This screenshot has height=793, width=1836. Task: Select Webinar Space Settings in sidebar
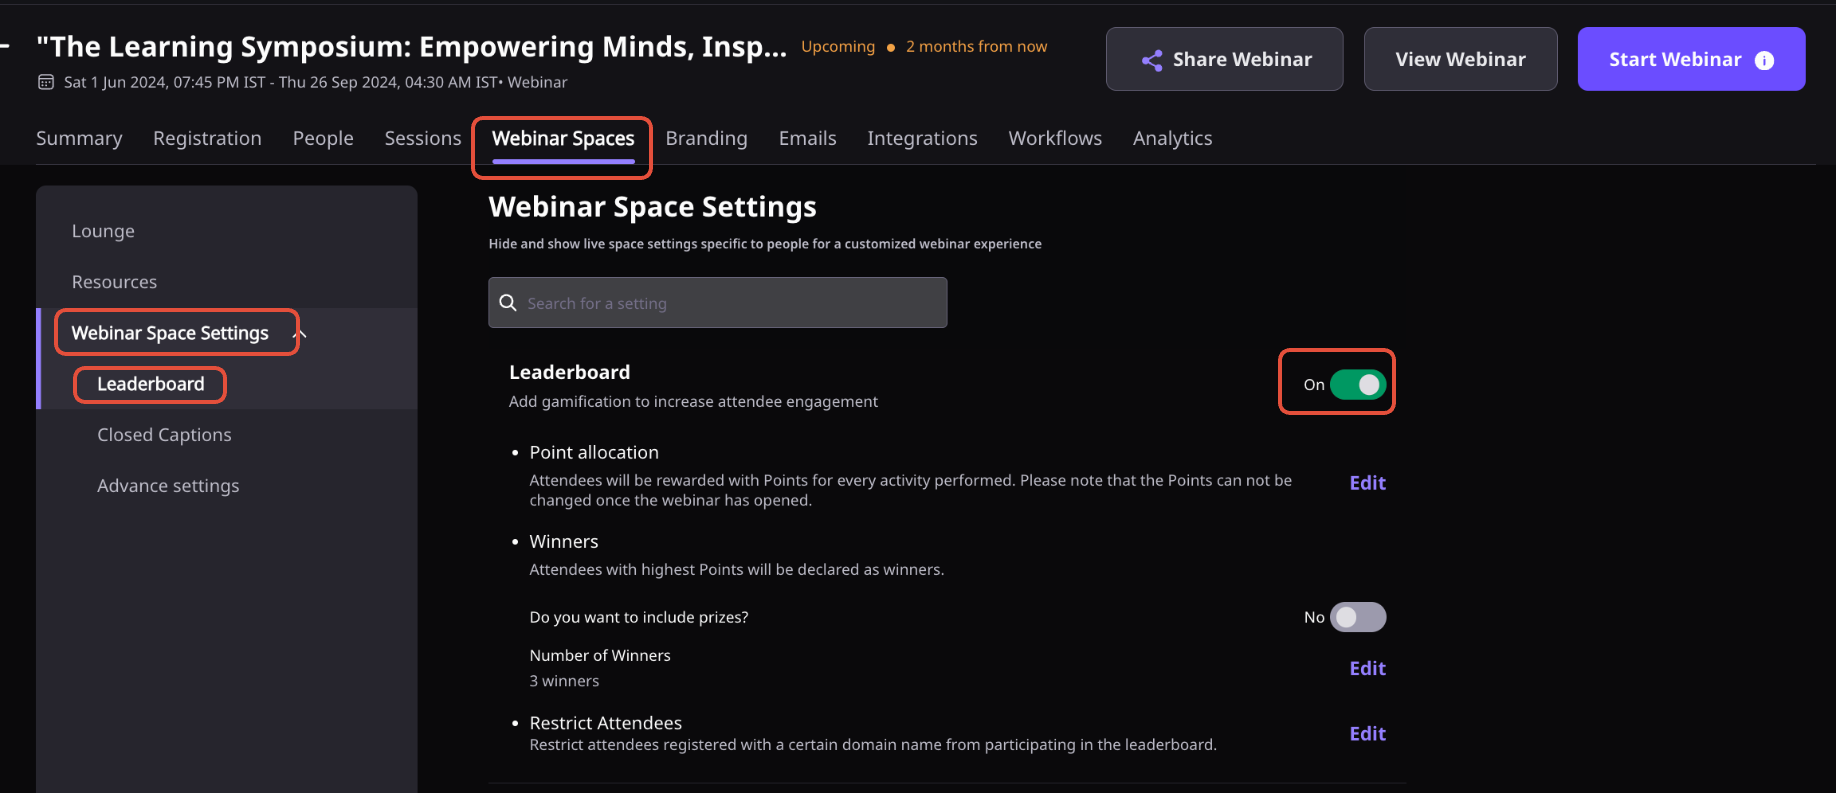[x=170, y=333]
